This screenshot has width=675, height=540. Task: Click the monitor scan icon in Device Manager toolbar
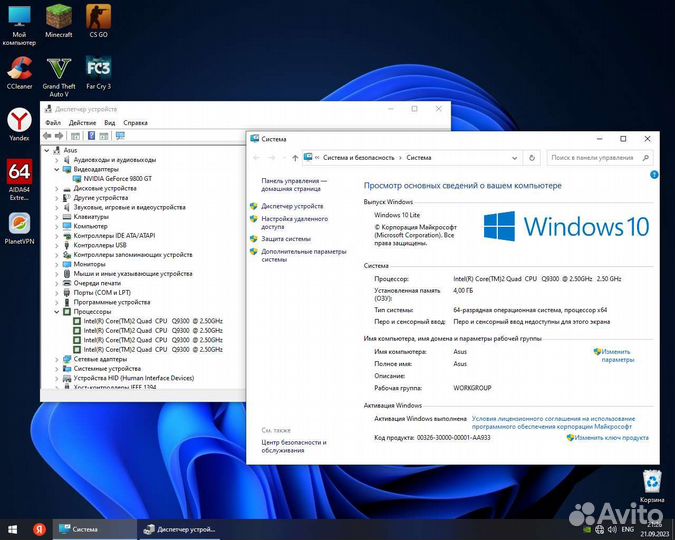pyautogui.click(x=120, y=136)
